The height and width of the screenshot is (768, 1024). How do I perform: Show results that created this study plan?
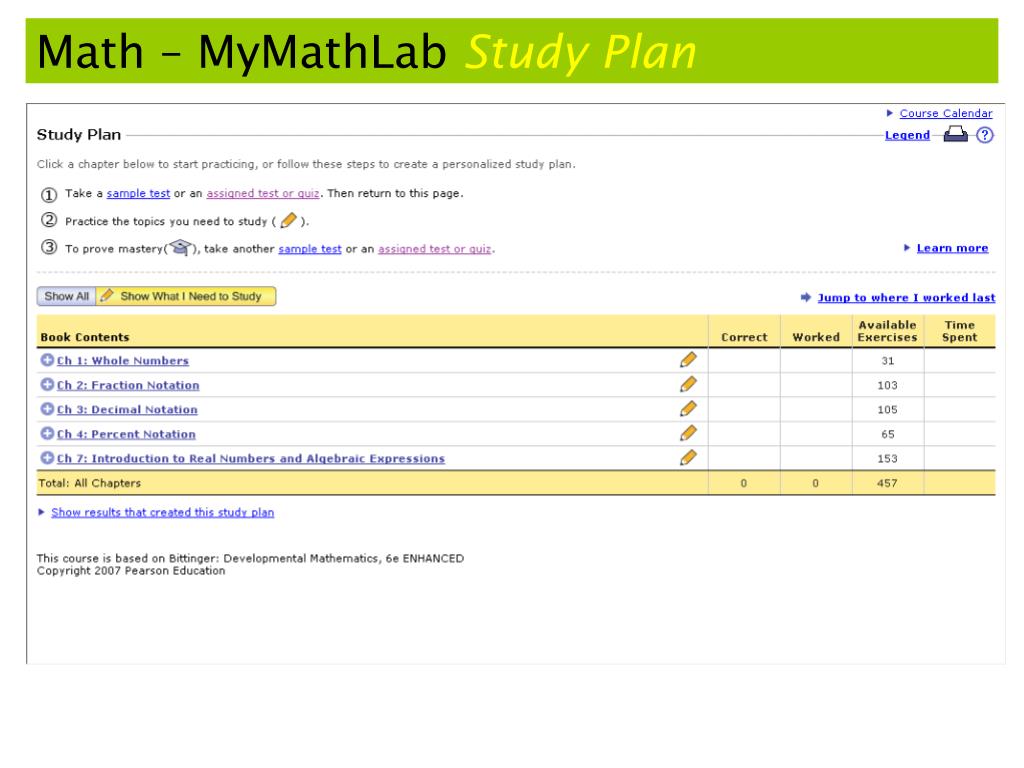pyautogui.click(x=163, y=513)
